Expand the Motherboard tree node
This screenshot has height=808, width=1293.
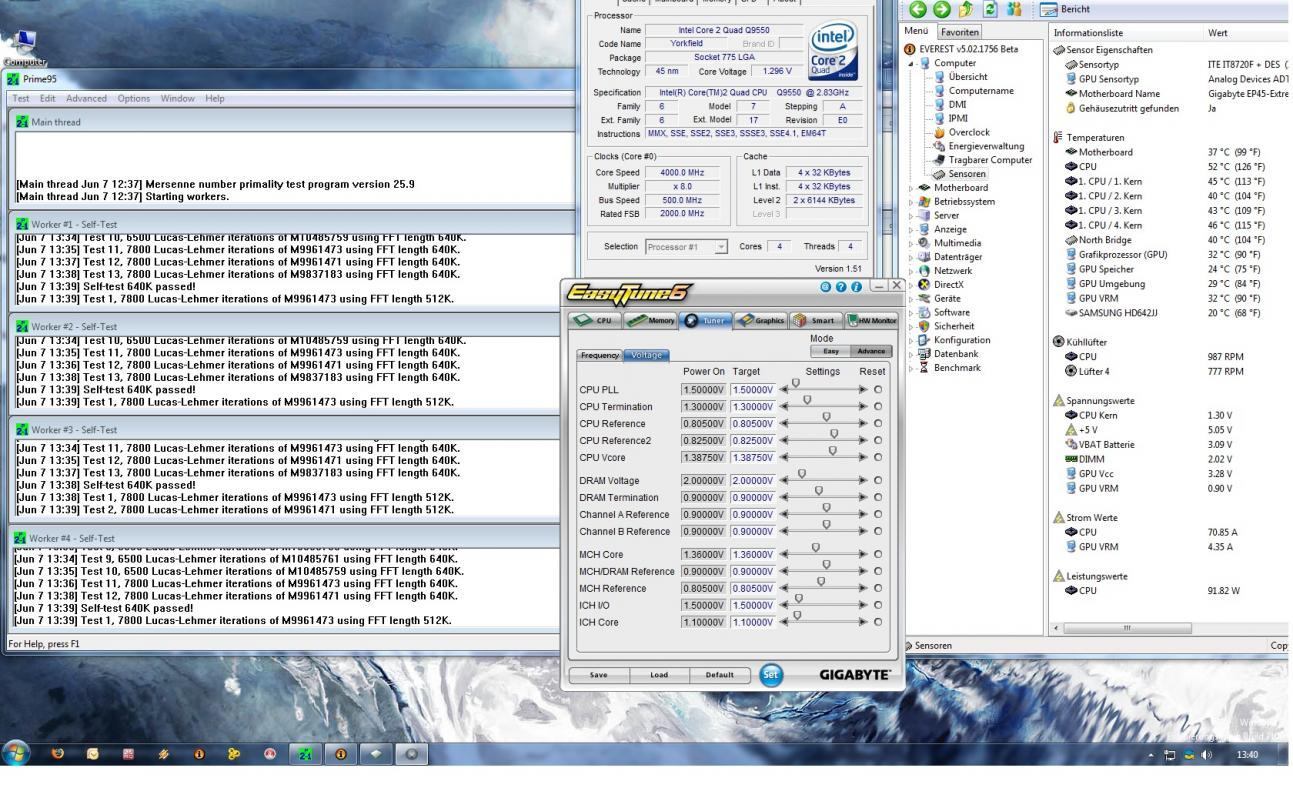[910, 188]
